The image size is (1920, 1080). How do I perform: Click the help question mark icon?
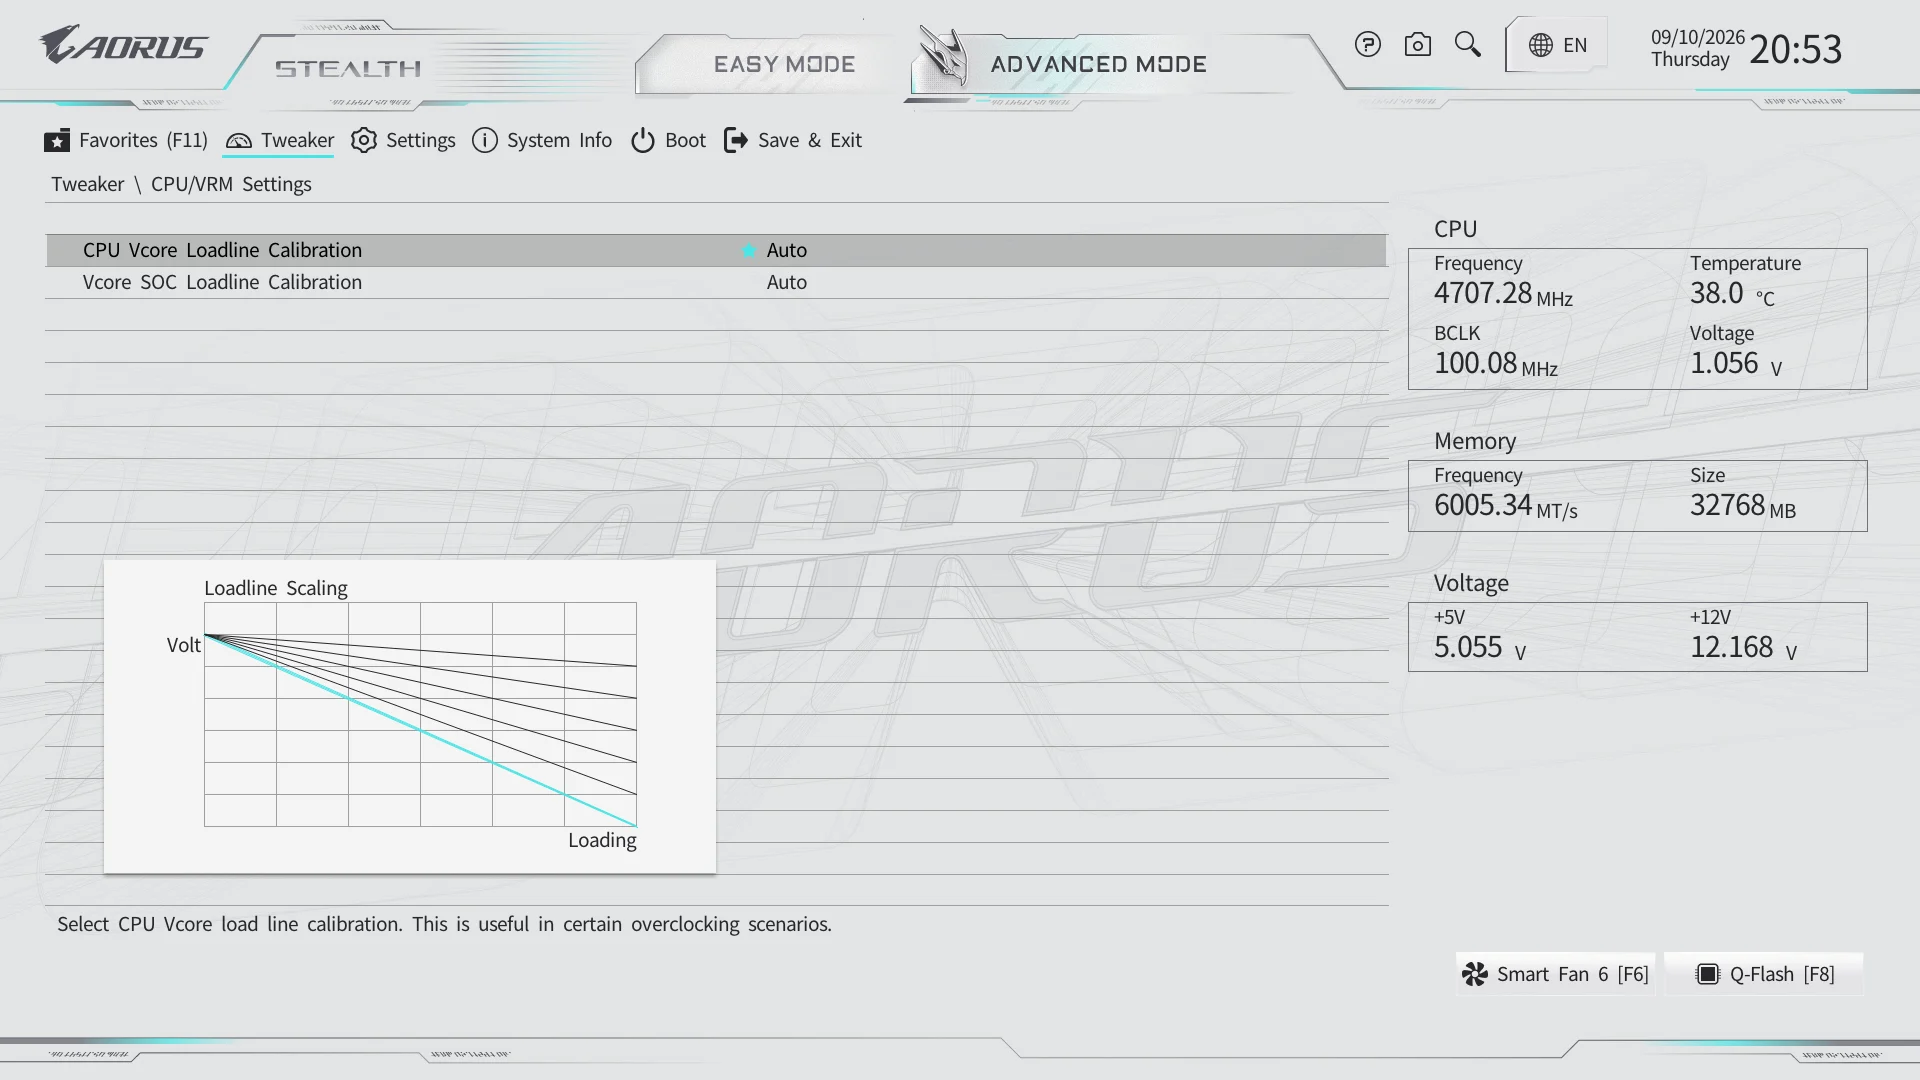click(x=1368, y=45)
